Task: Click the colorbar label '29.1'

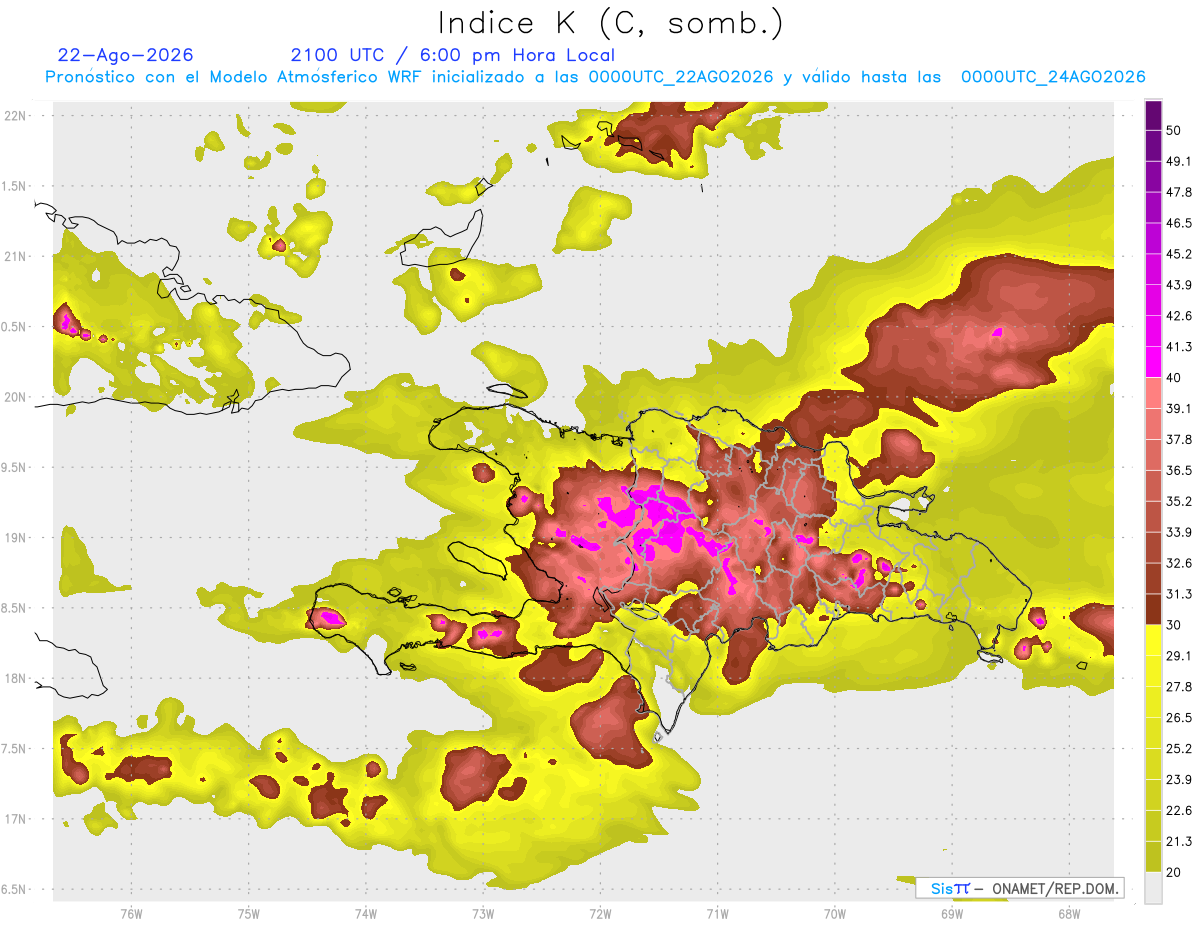Action: [x=1180, y=656]
